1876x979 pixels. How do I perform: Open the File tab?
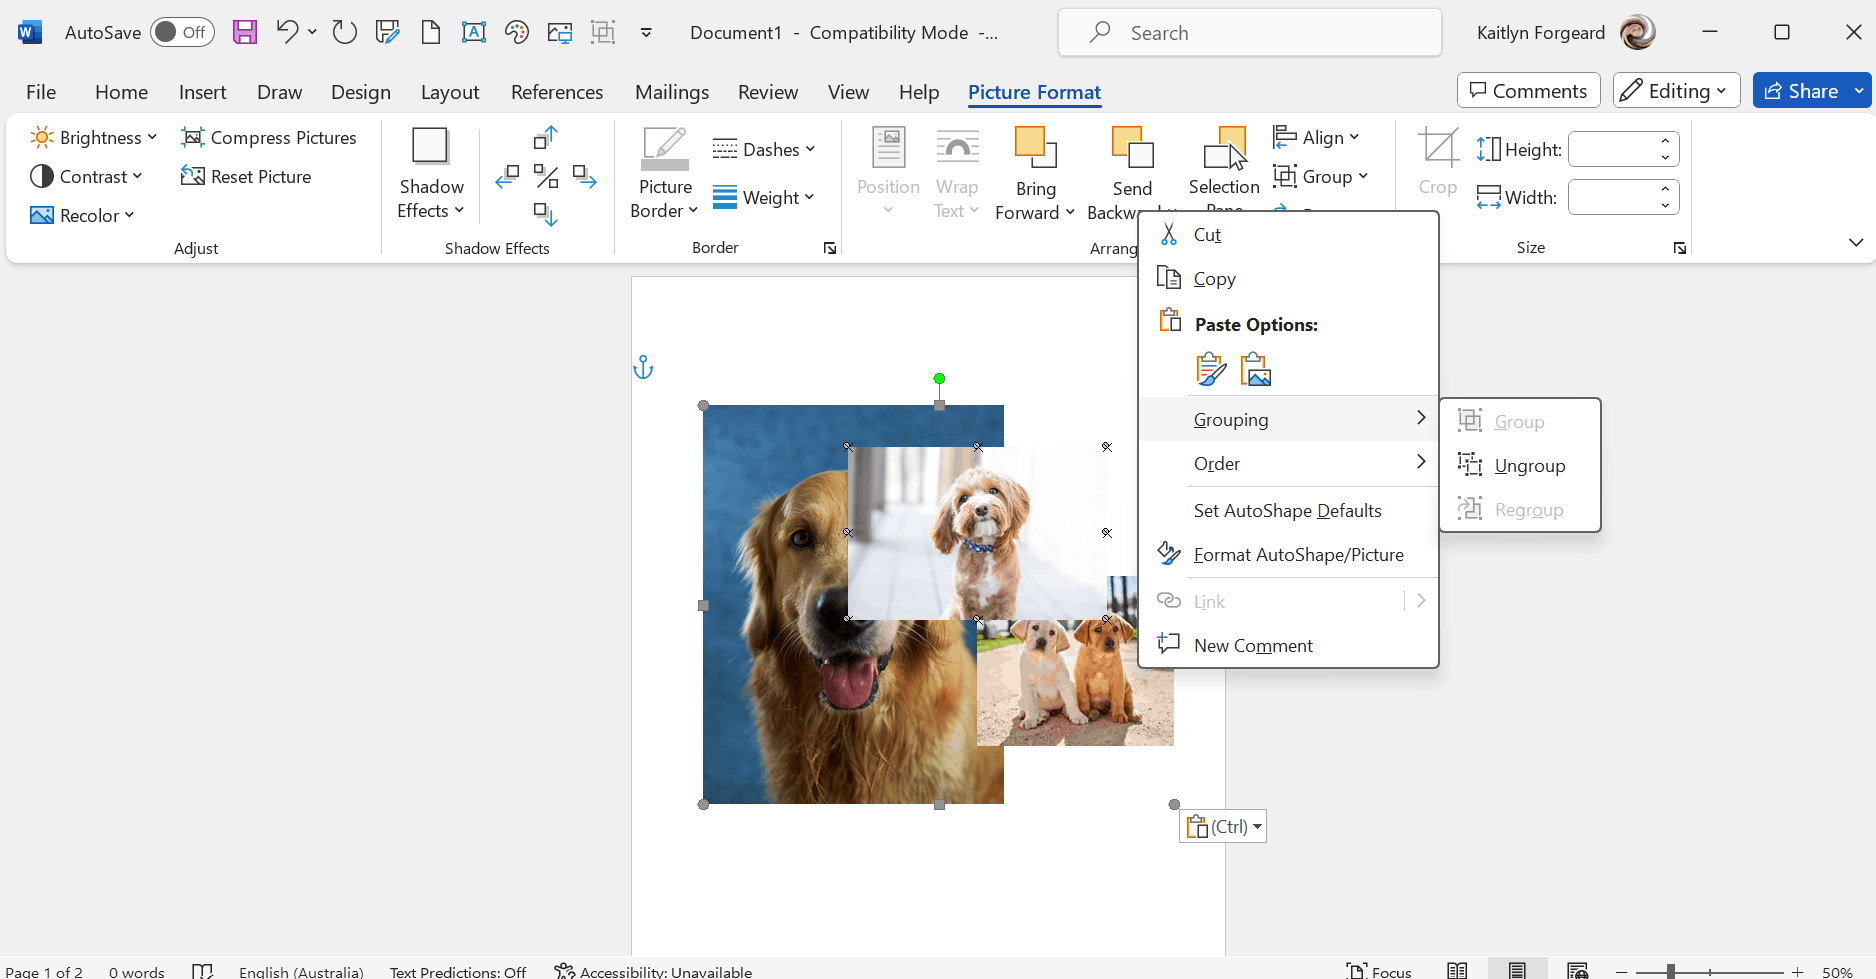point(41,92)
